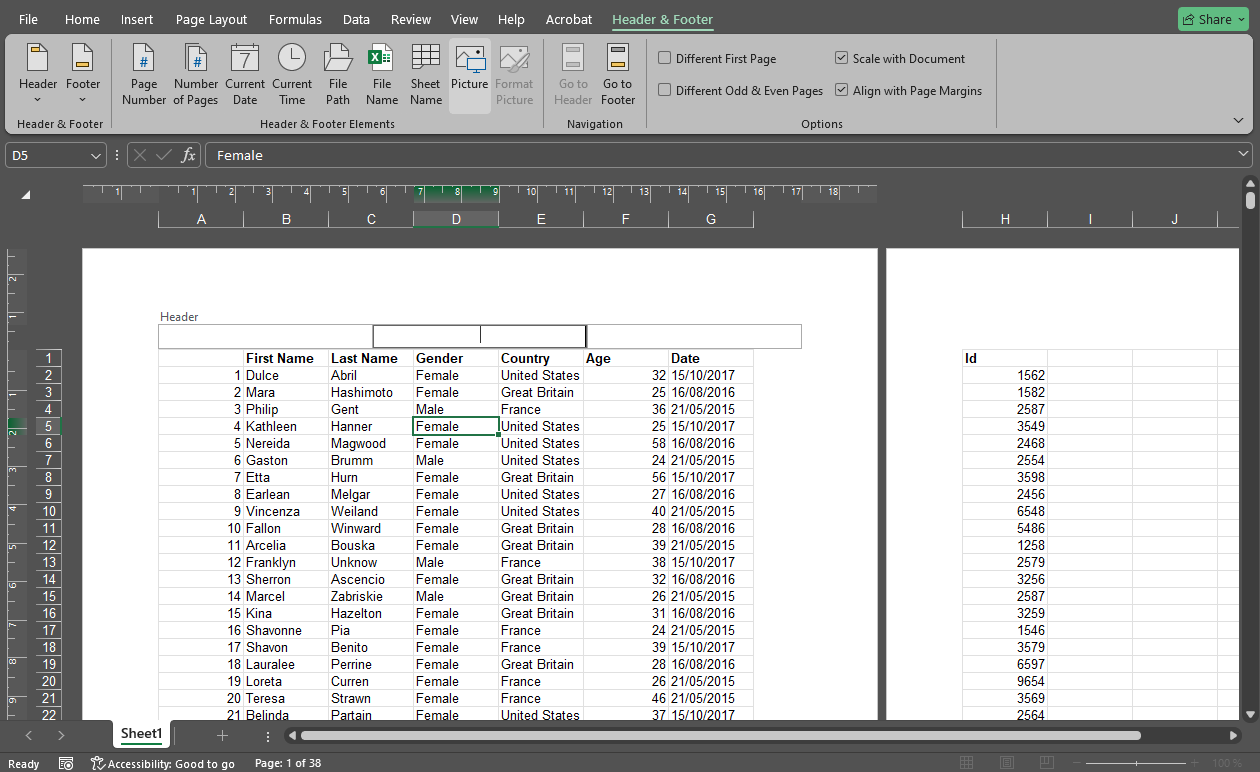Open the Name Box dropdown
The image size is (1260, 772).
[96, 155]
